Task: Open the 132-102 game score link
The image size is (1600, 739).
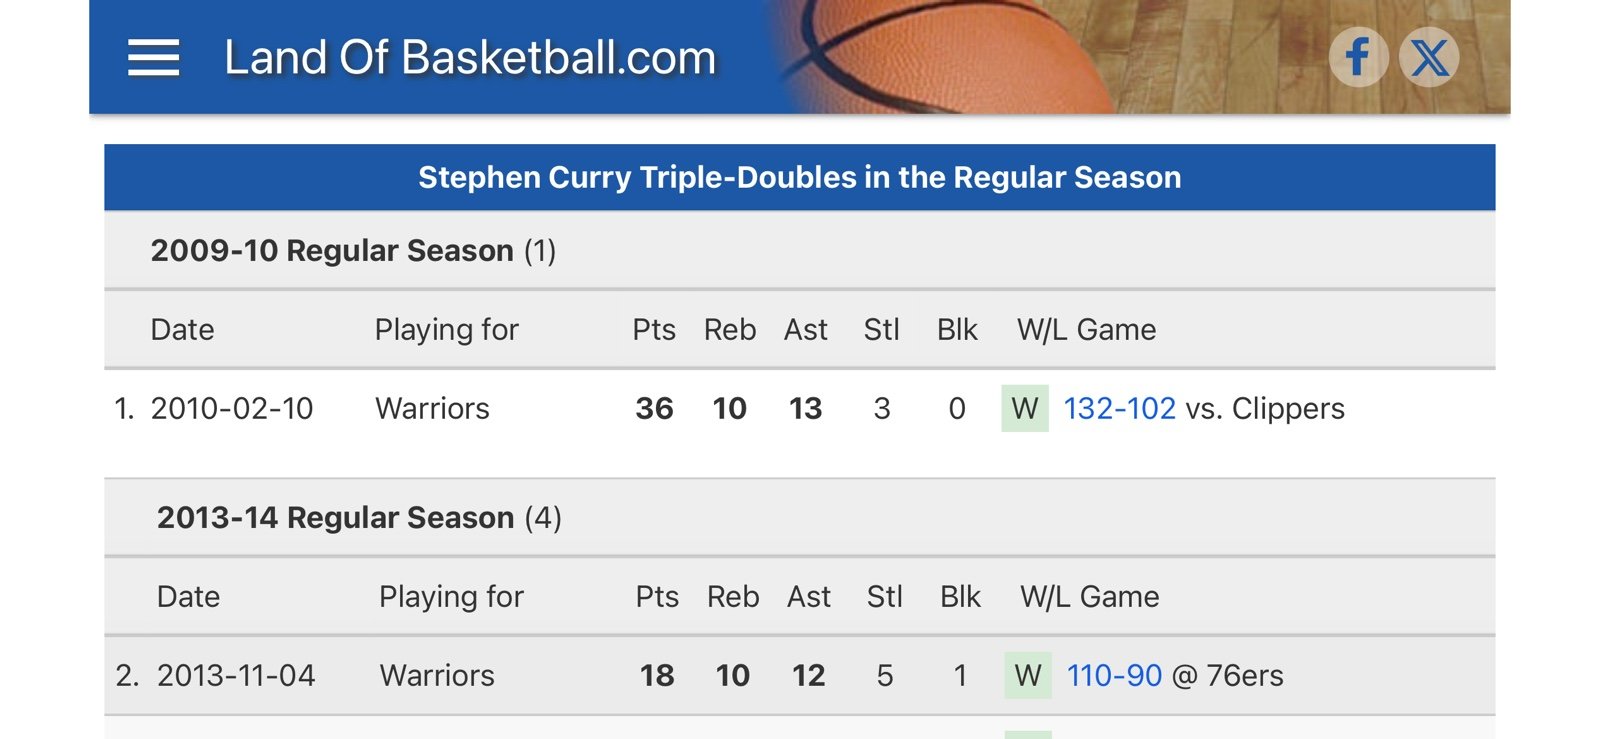Action: pyautogui.click(x=1119, y=408)
